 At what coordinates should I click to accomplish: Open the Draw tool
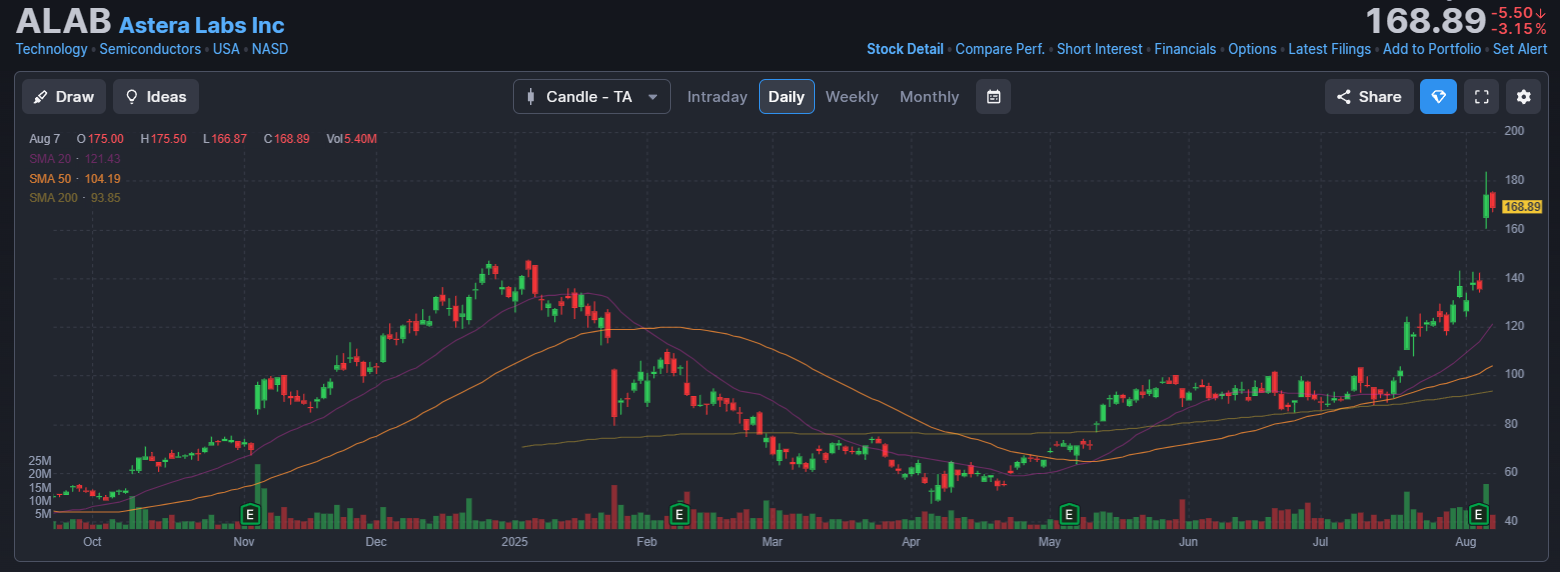click(64, 97)
